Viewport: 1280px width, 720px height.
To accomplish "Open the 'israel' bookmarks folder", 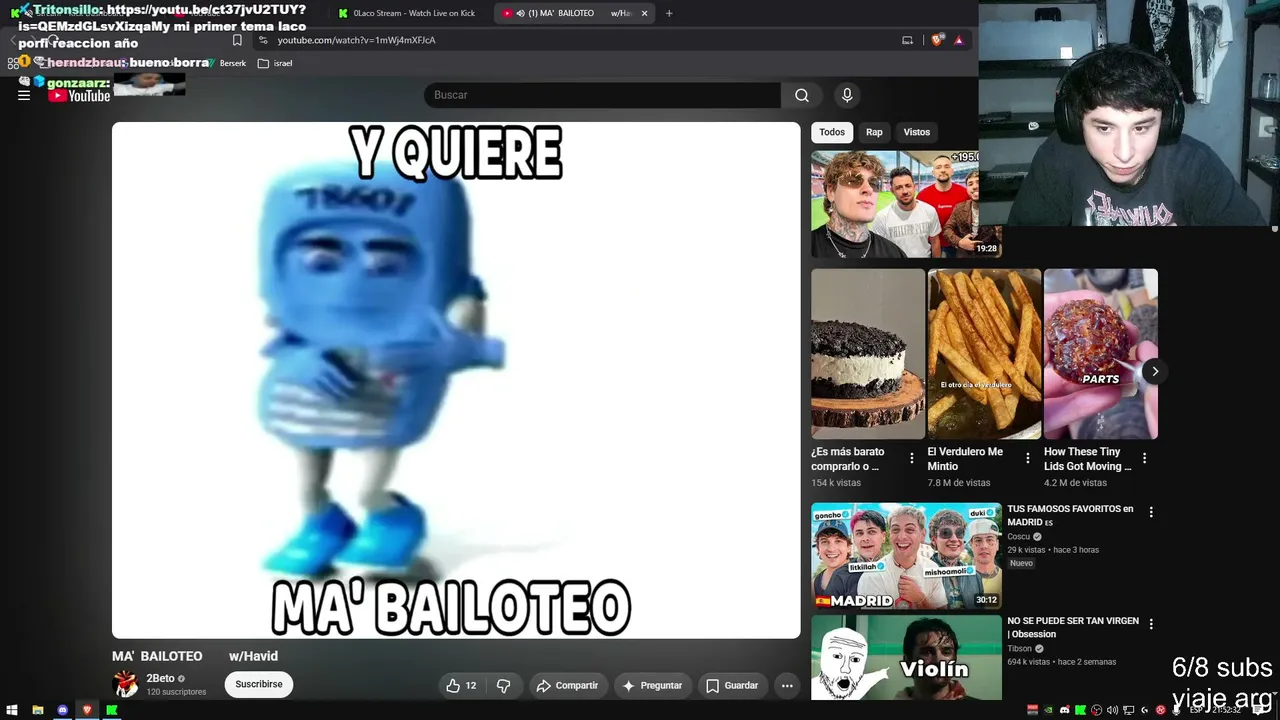I will point(275,63).
